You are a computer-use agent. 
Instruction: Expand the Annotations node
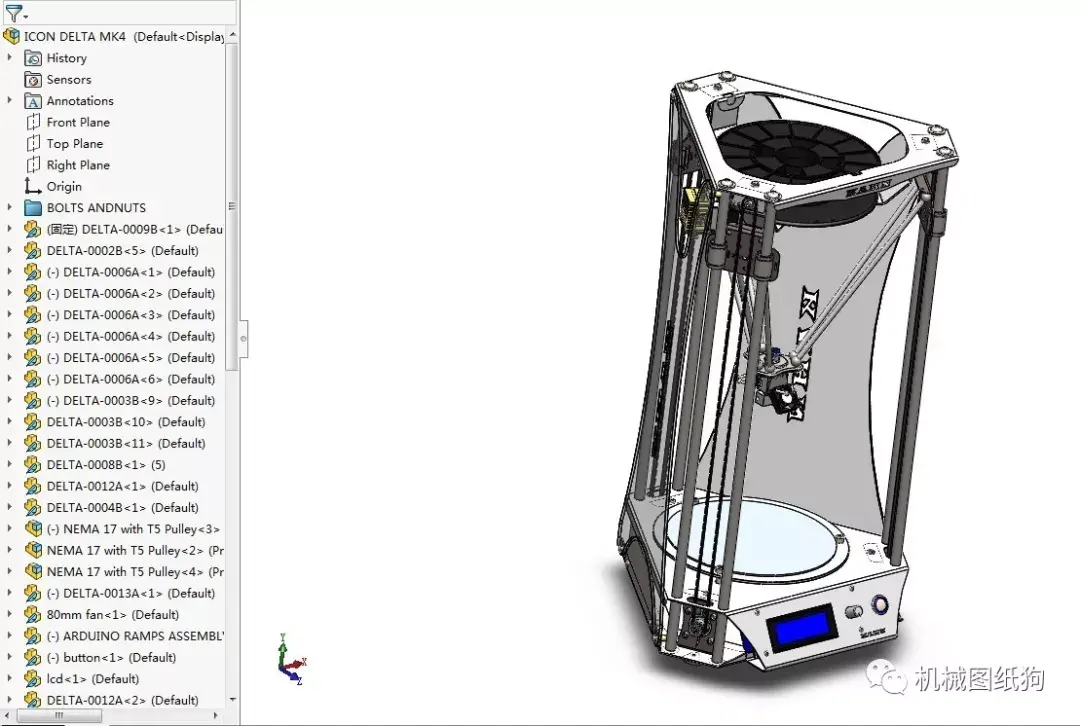point(9,101)
